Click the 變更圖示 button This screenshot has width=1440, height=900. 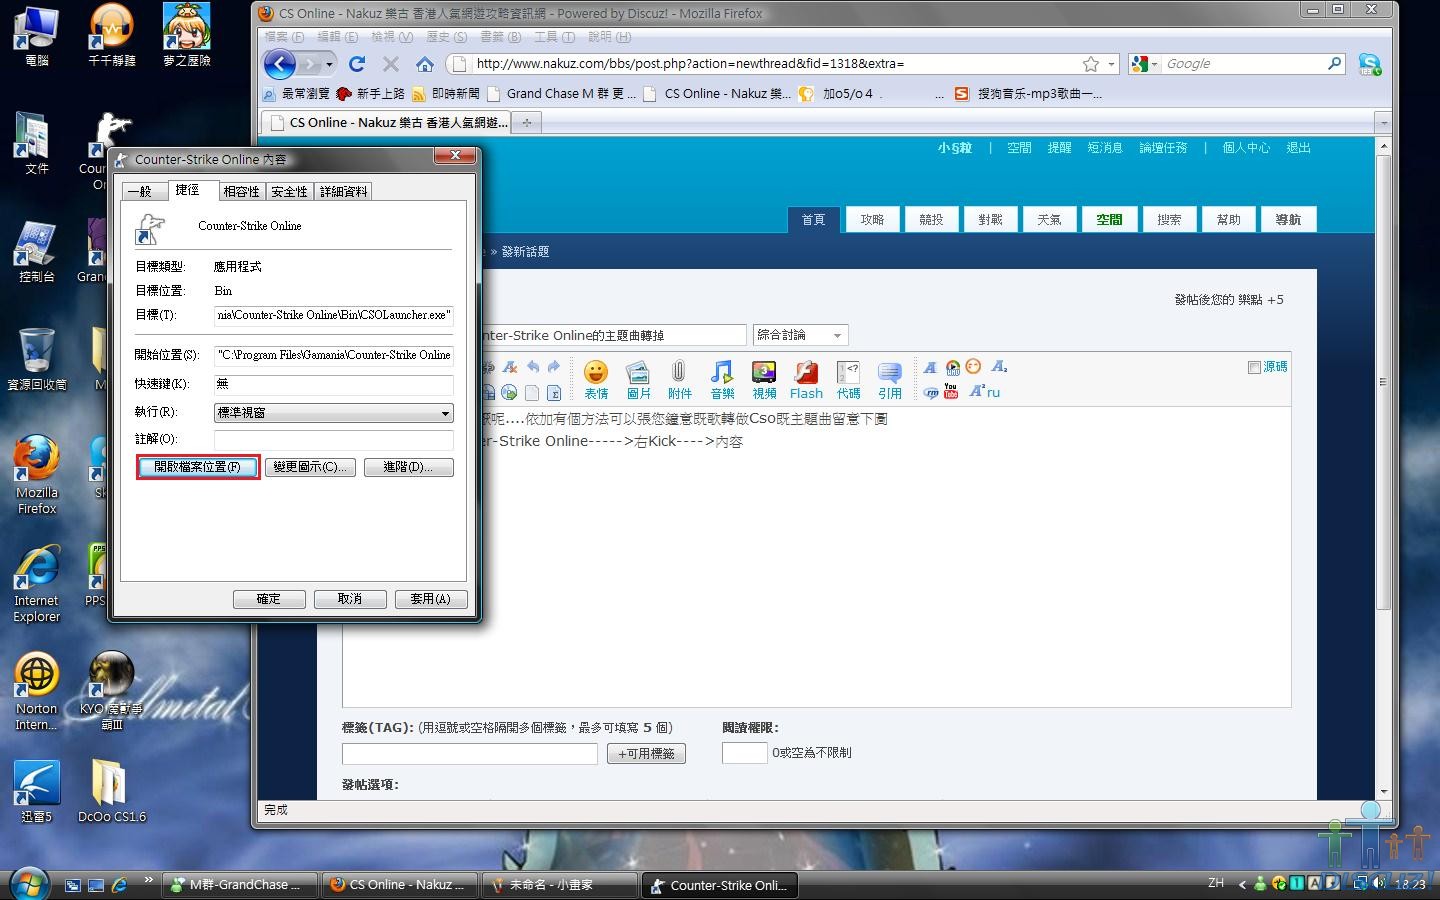pos(310,467)
